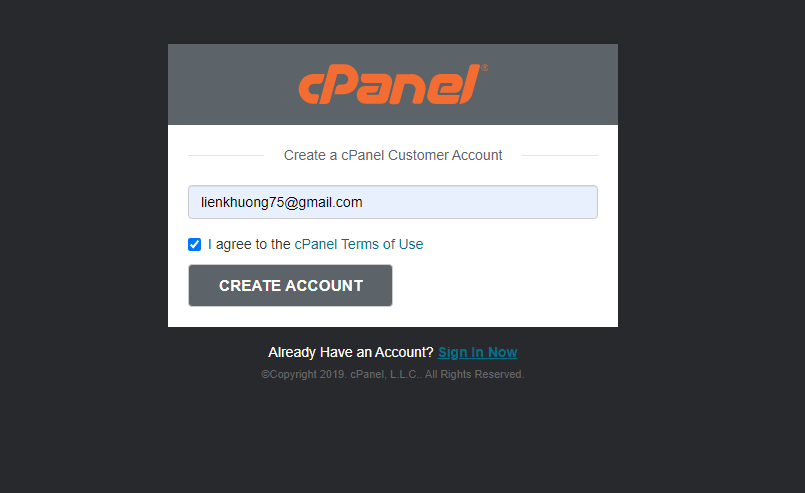Follow the Sign In Now link

click(477, 352)
